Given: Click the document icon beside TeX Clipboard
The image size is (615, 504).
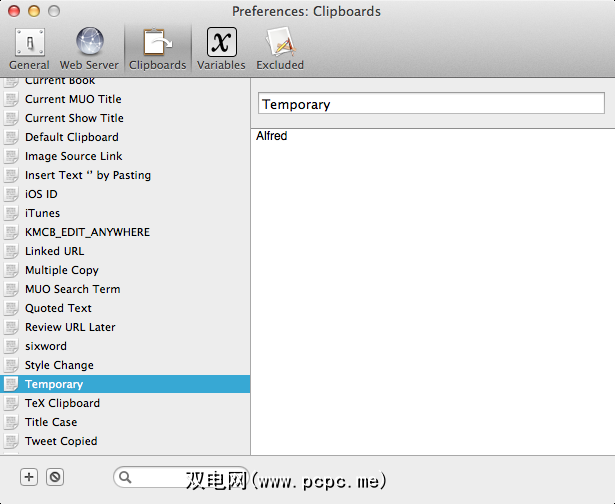Looking at the screenshot, I should [11, 403].
